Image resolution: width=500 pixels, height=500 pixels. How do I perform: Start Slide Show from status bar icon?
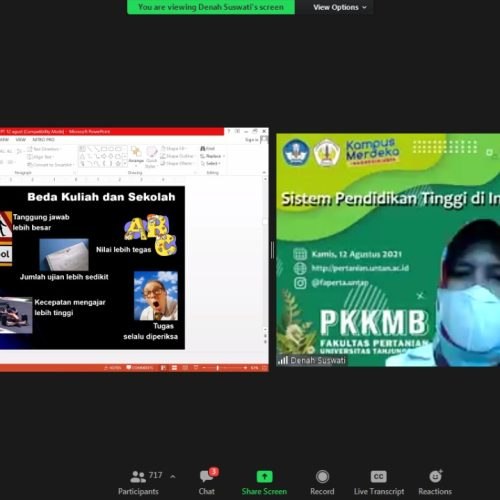coord(196,368)
